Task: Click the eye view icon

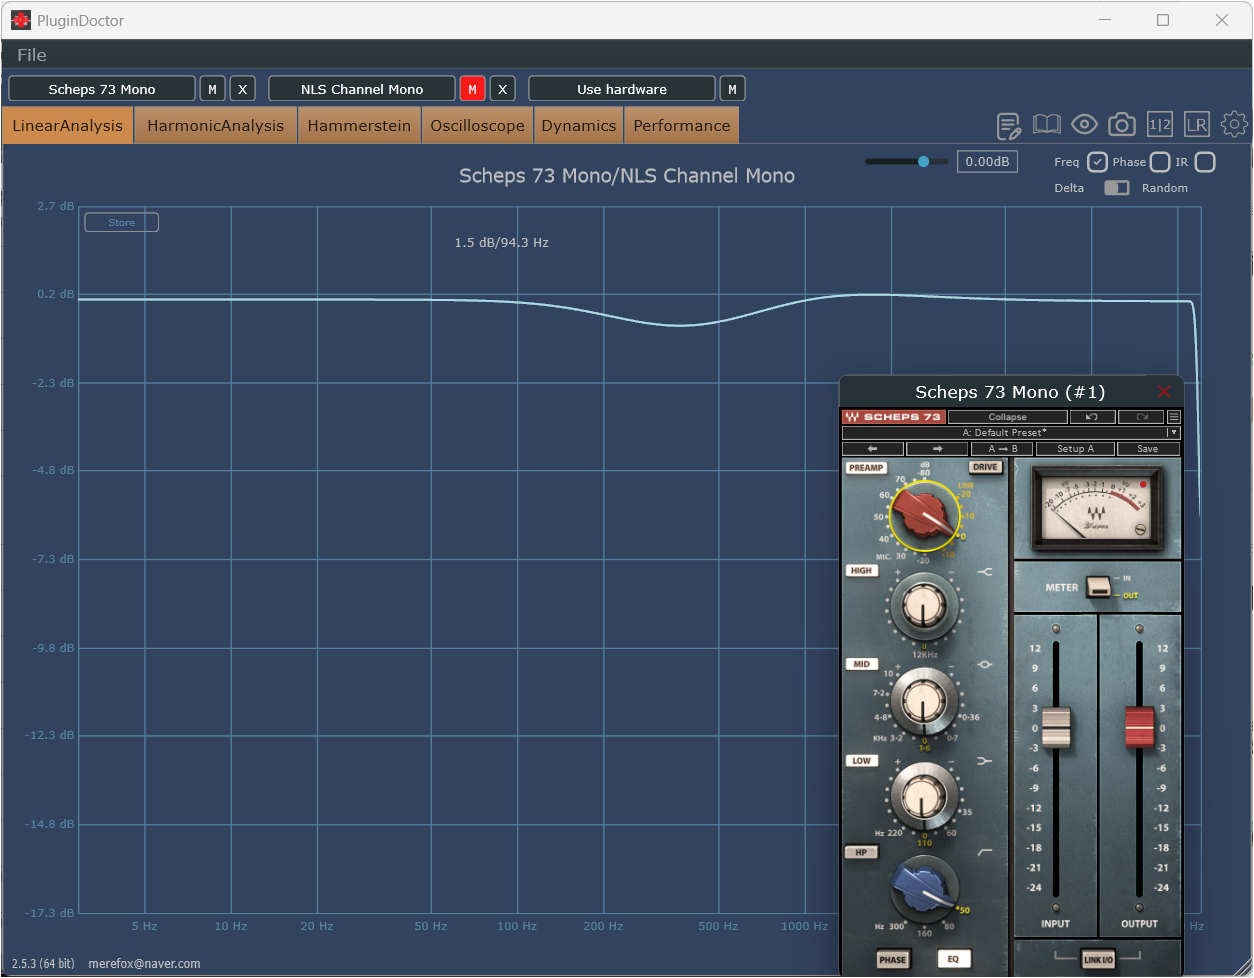Action: tap(1084, 125)
